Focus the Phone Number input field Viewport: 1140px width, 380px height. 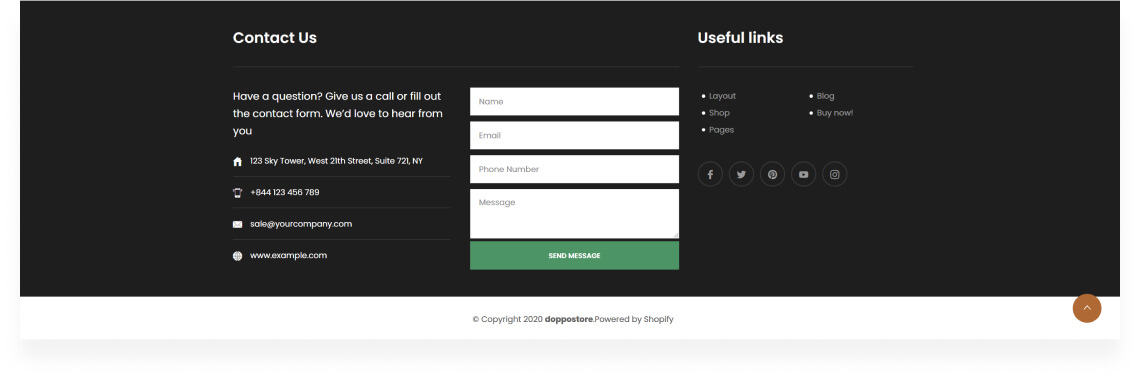click(x=574, y=169)
